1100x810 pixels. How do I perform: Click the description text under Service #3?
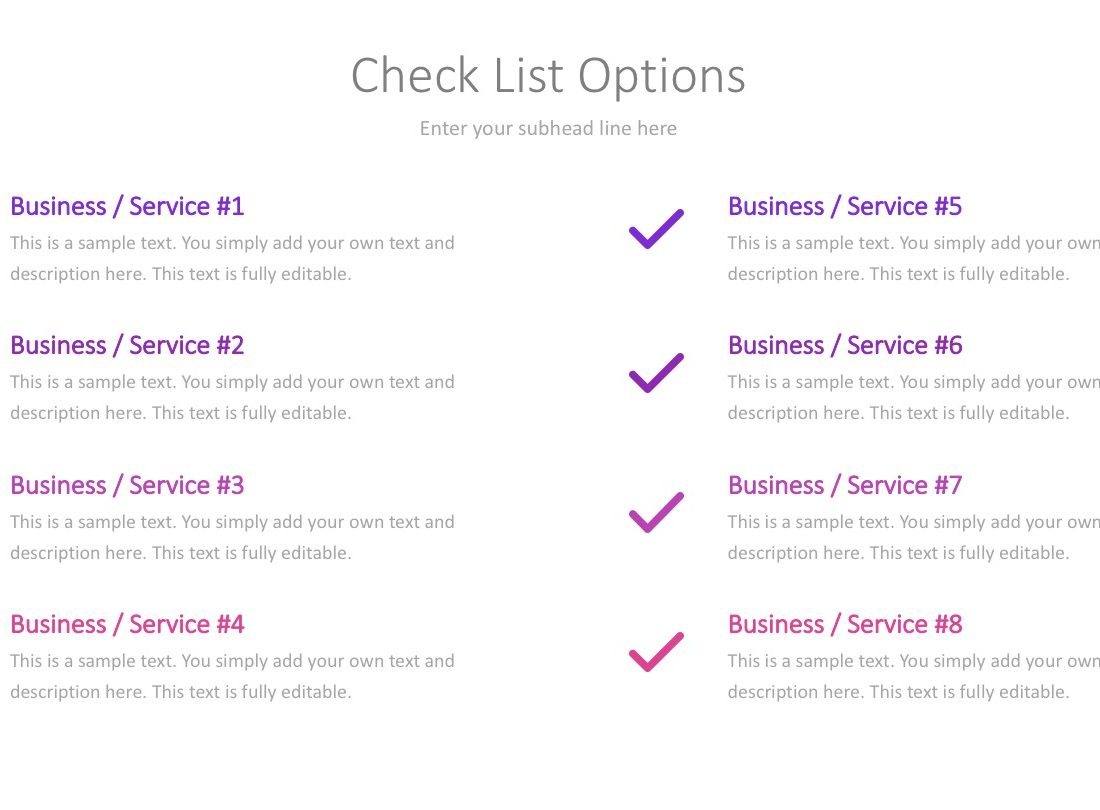click(x=232, y=537)
